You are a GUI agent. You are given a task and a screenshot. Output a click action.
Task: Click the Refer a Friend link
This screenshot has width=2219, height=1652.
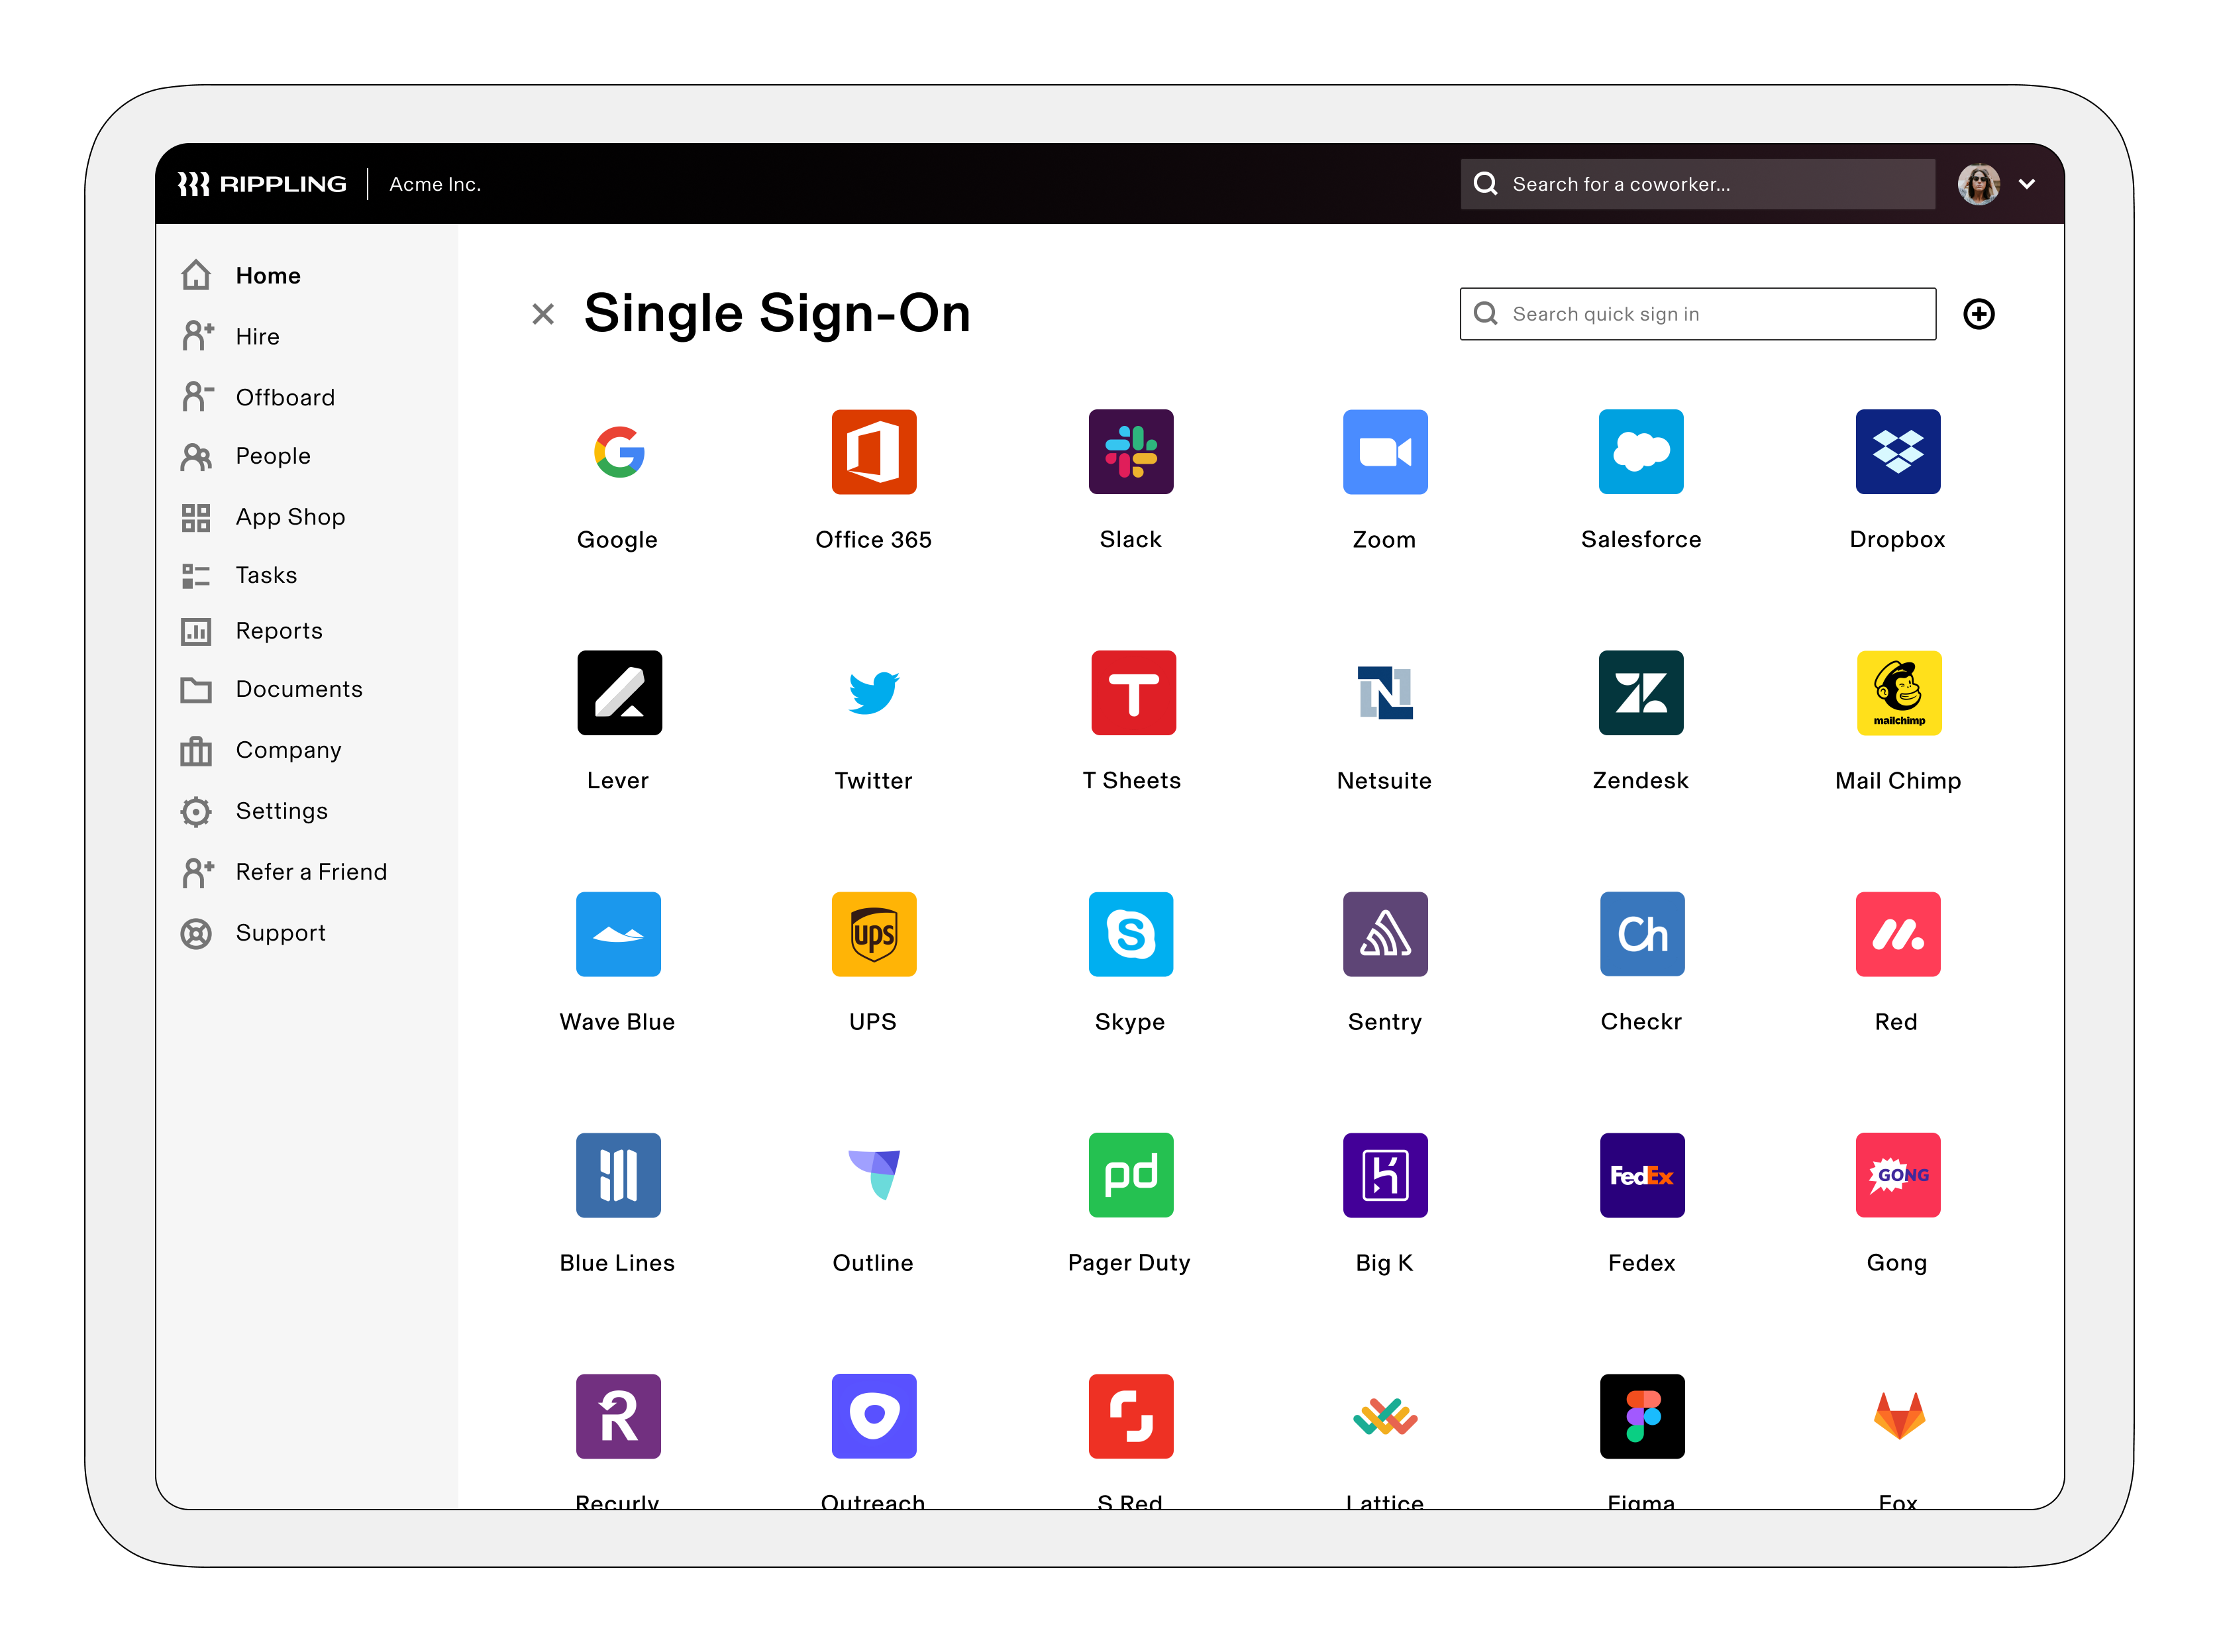[310, 872]
